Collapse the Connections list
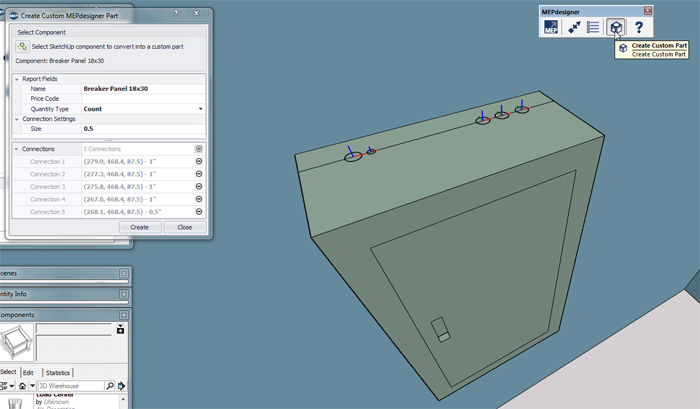Image resolution: width=700 pixels, height=409 pixels. 16,148
